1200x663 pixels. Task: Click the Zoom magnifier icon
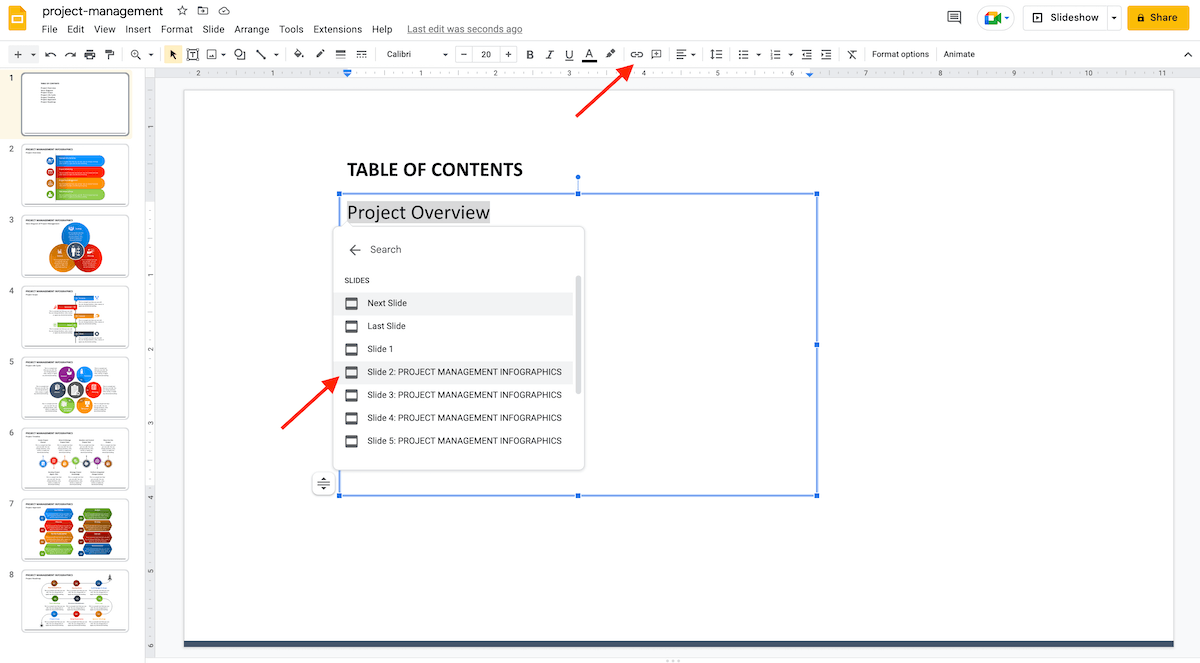[x=136, y=54]
